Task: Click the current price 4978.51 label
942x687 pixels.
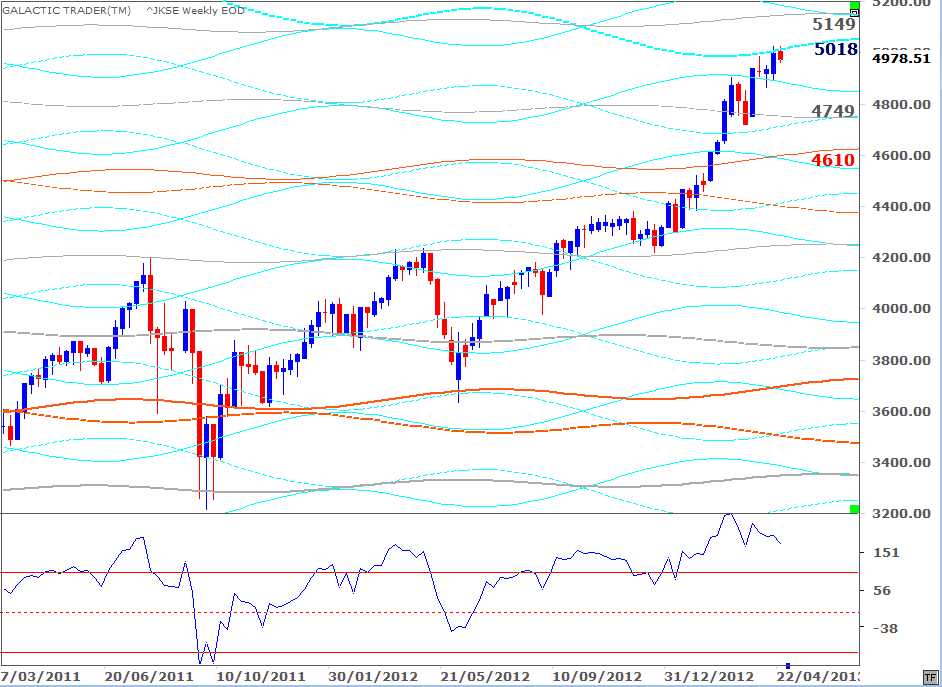Action: (x=901, y=58)
